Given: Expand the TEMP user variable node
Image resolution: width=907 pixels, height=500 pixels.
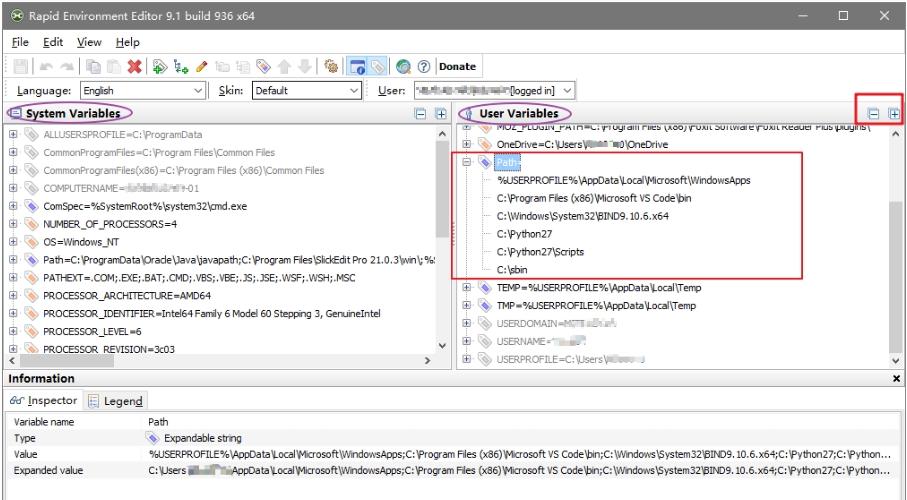Looking at the screenshot, I should click(x=467, y=288).
